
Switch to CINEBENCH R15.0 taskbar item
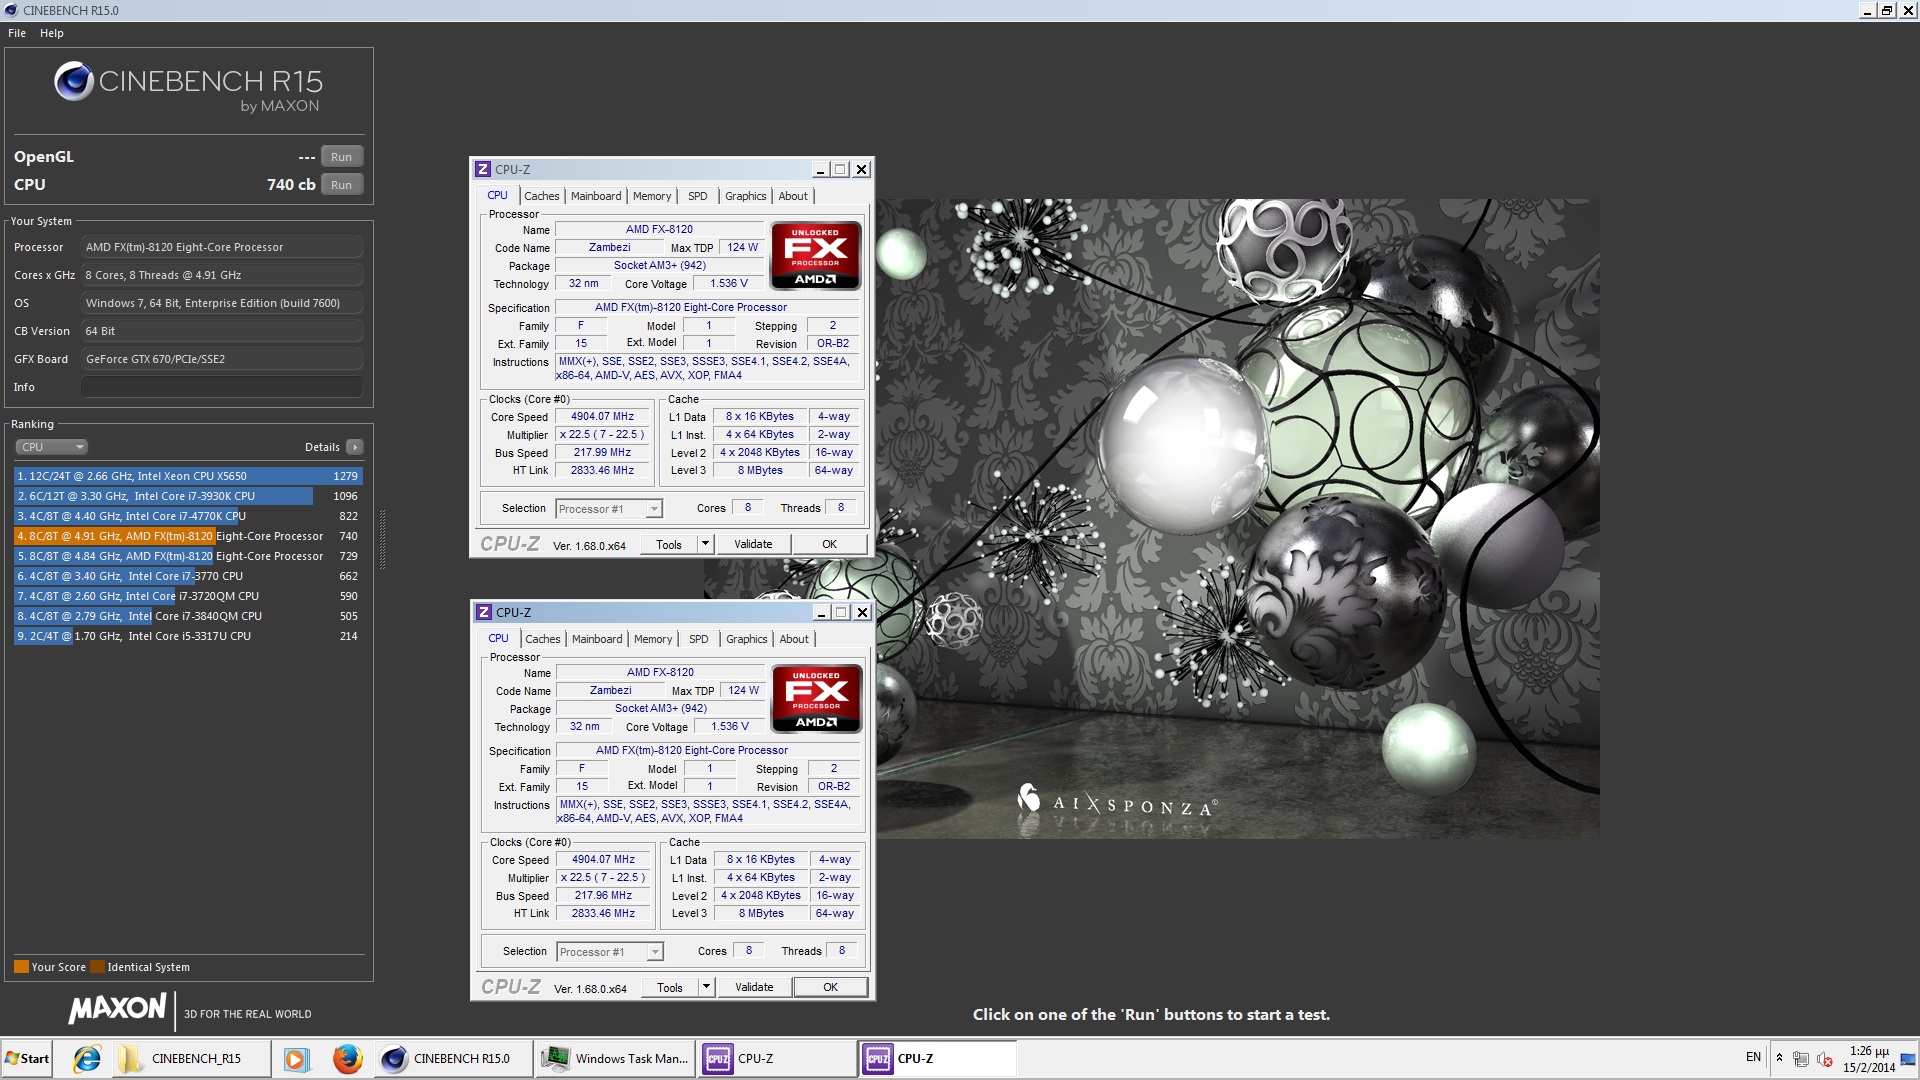coord(453,1059)
